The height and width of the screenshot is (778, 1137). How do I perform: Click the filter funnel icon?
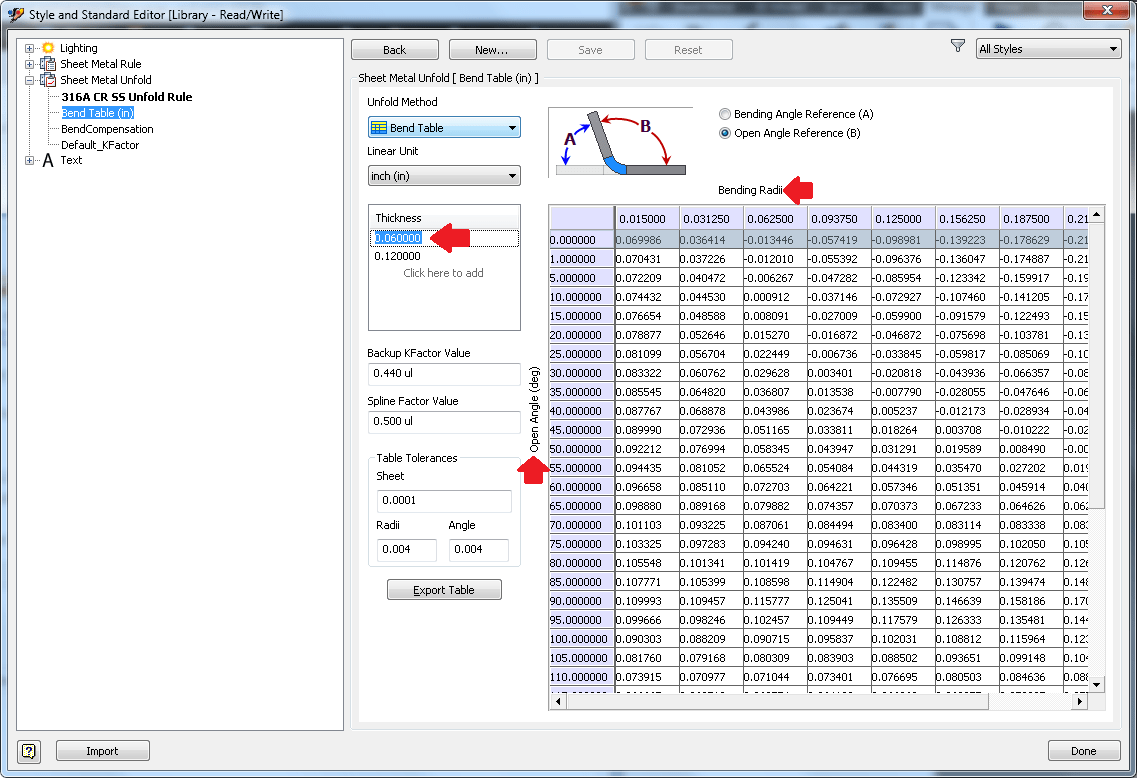pyautogui.click(x=958, y=46)
